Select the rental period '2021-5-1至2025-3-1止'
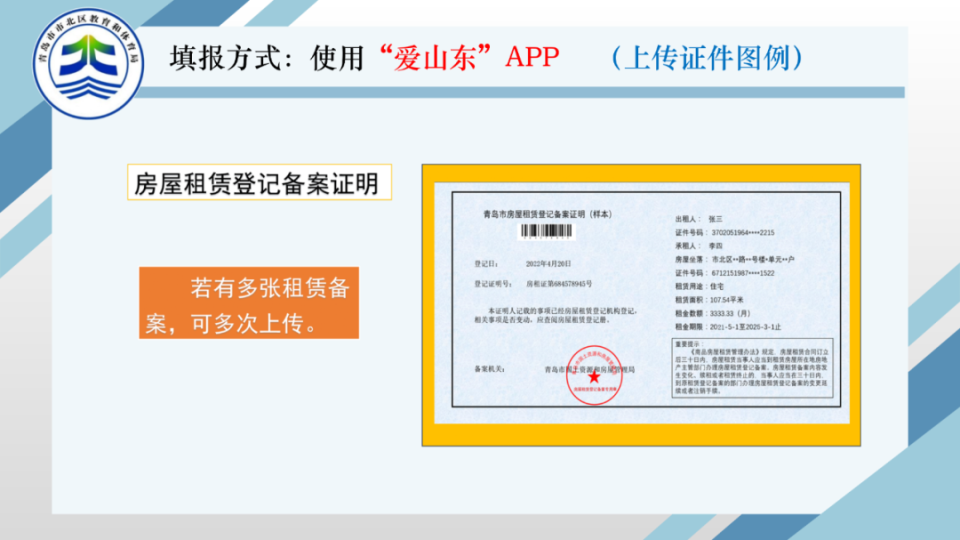 745,327
